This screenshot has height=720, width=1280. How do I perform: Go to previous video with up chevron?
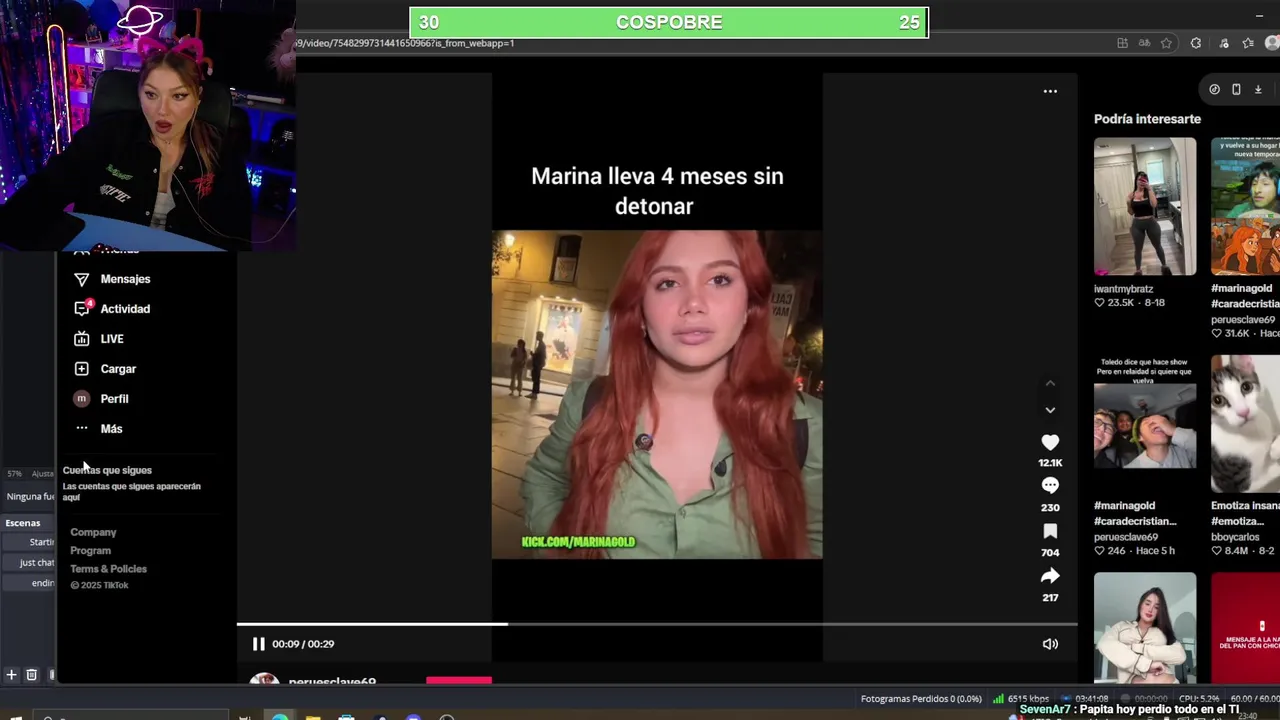[1050, 383]
